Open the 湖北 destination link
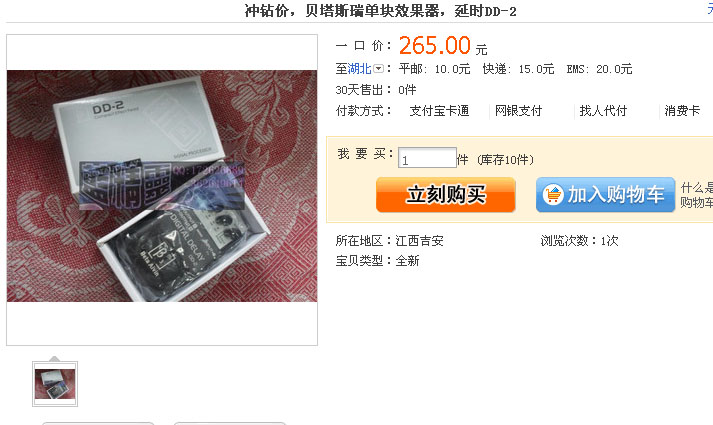 pyautogui.click(x=360, y=69)
